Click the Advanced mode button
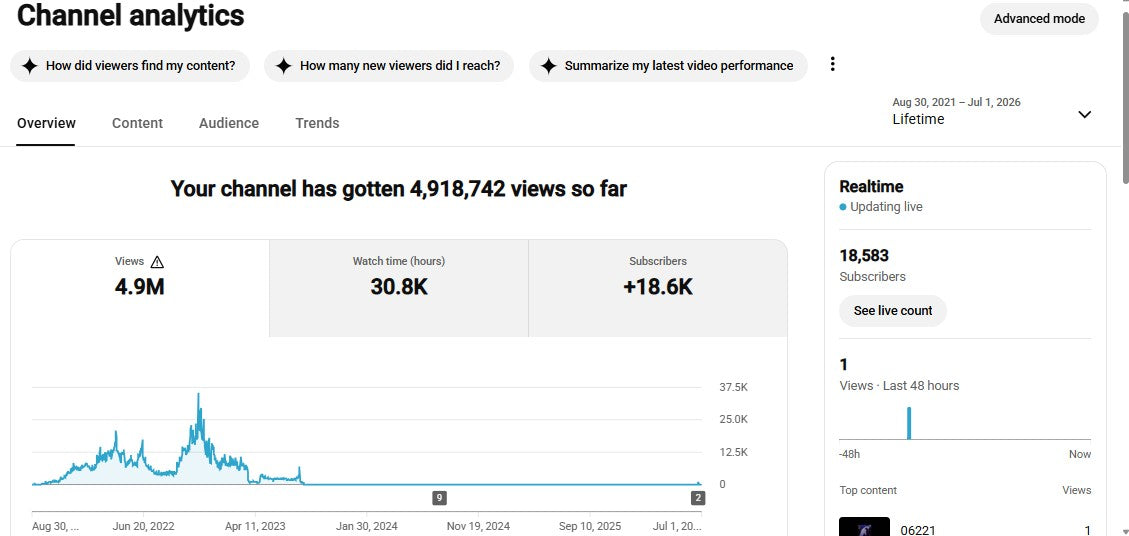This screenshot has width=1129, height=536. (x=1039, y=19)
